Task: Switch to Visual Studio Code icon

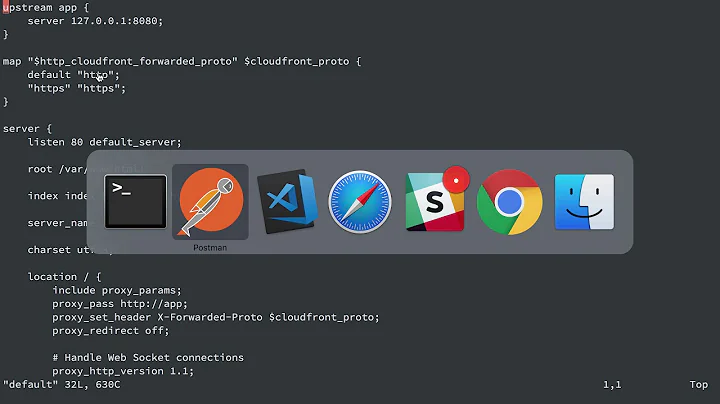Action: pos(287,202)
